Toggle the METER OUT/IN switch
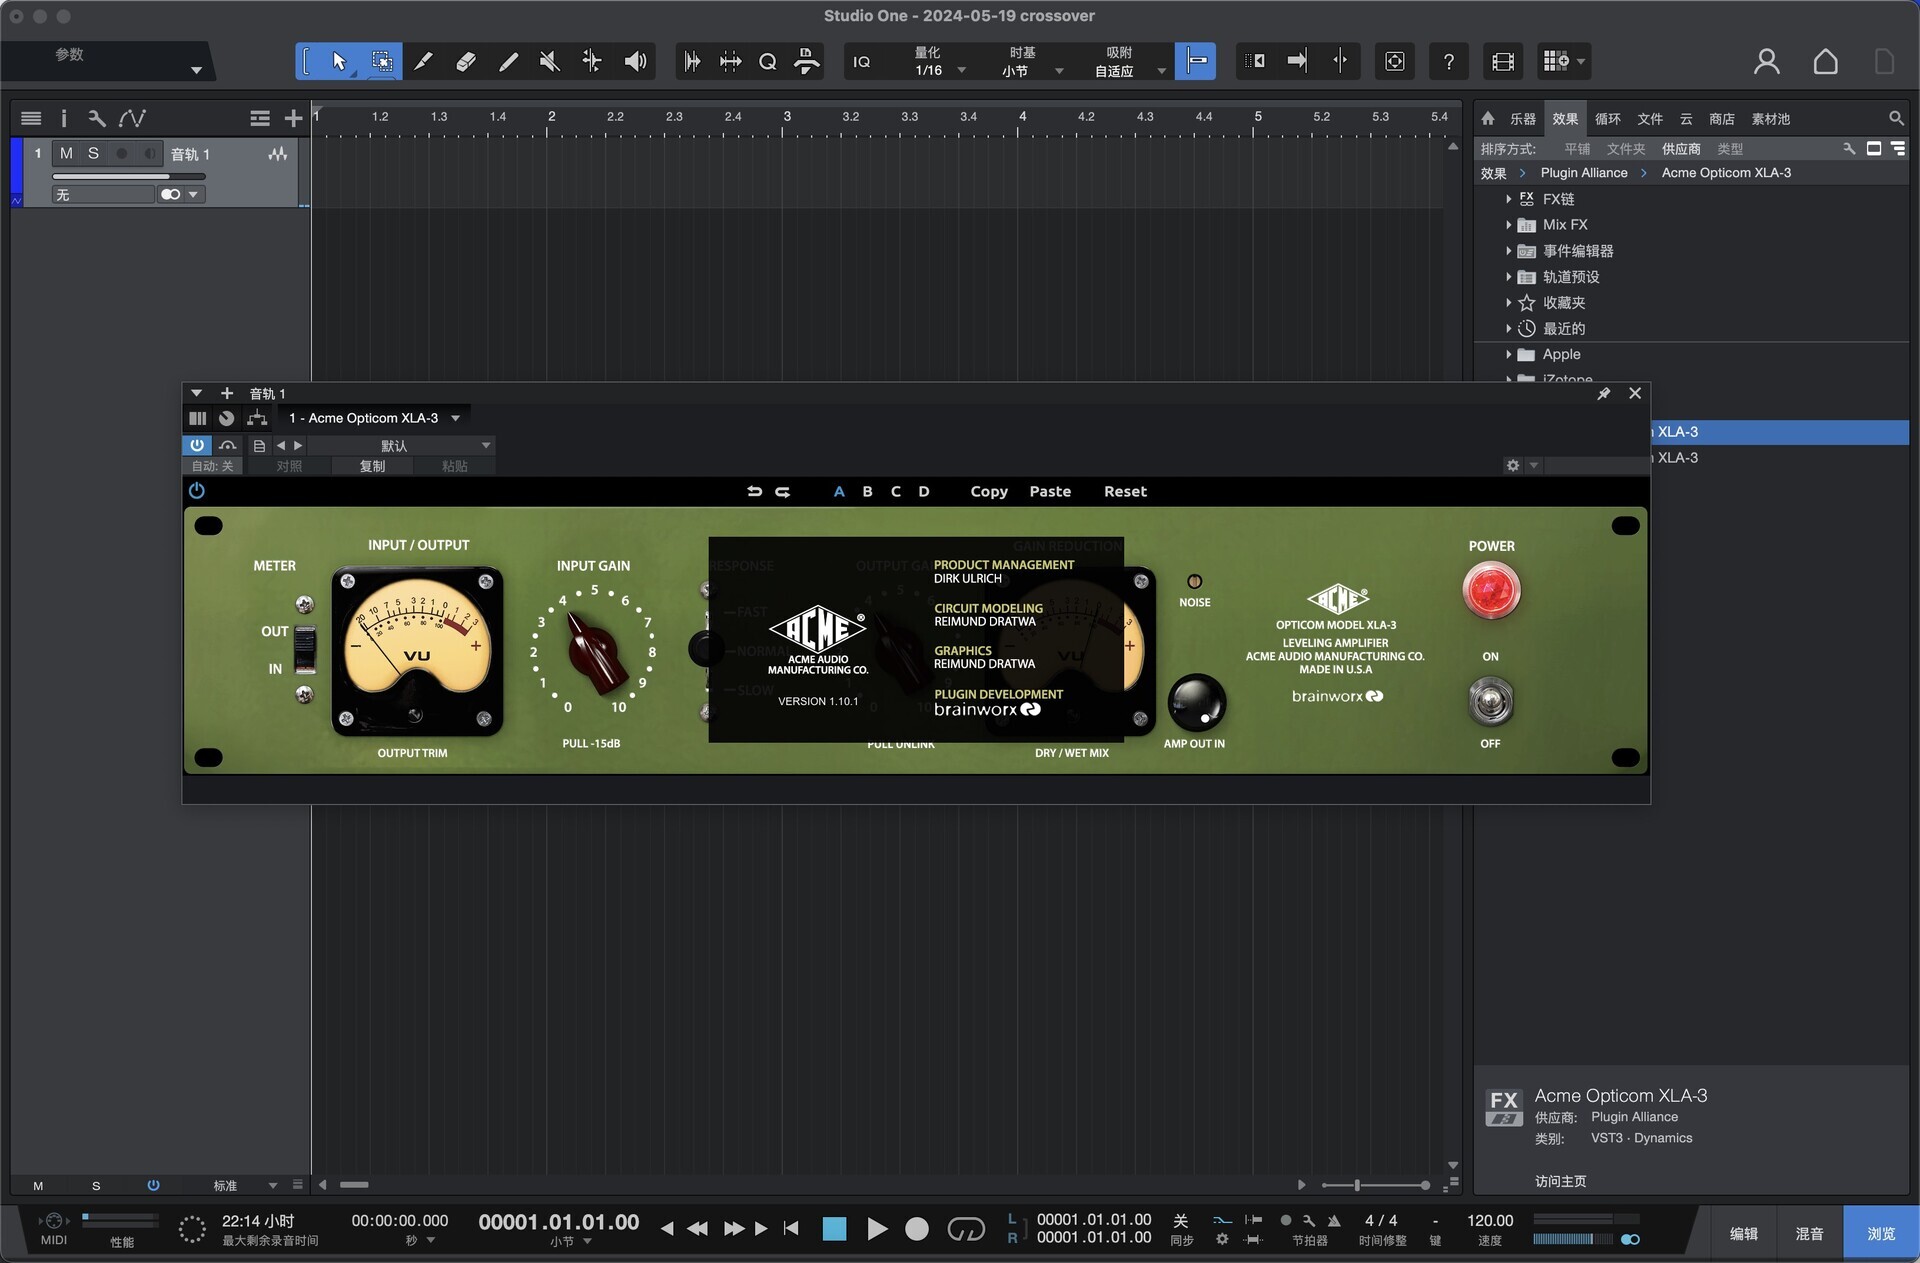This screenshot has width=1920, height=1263. [305, 649]
